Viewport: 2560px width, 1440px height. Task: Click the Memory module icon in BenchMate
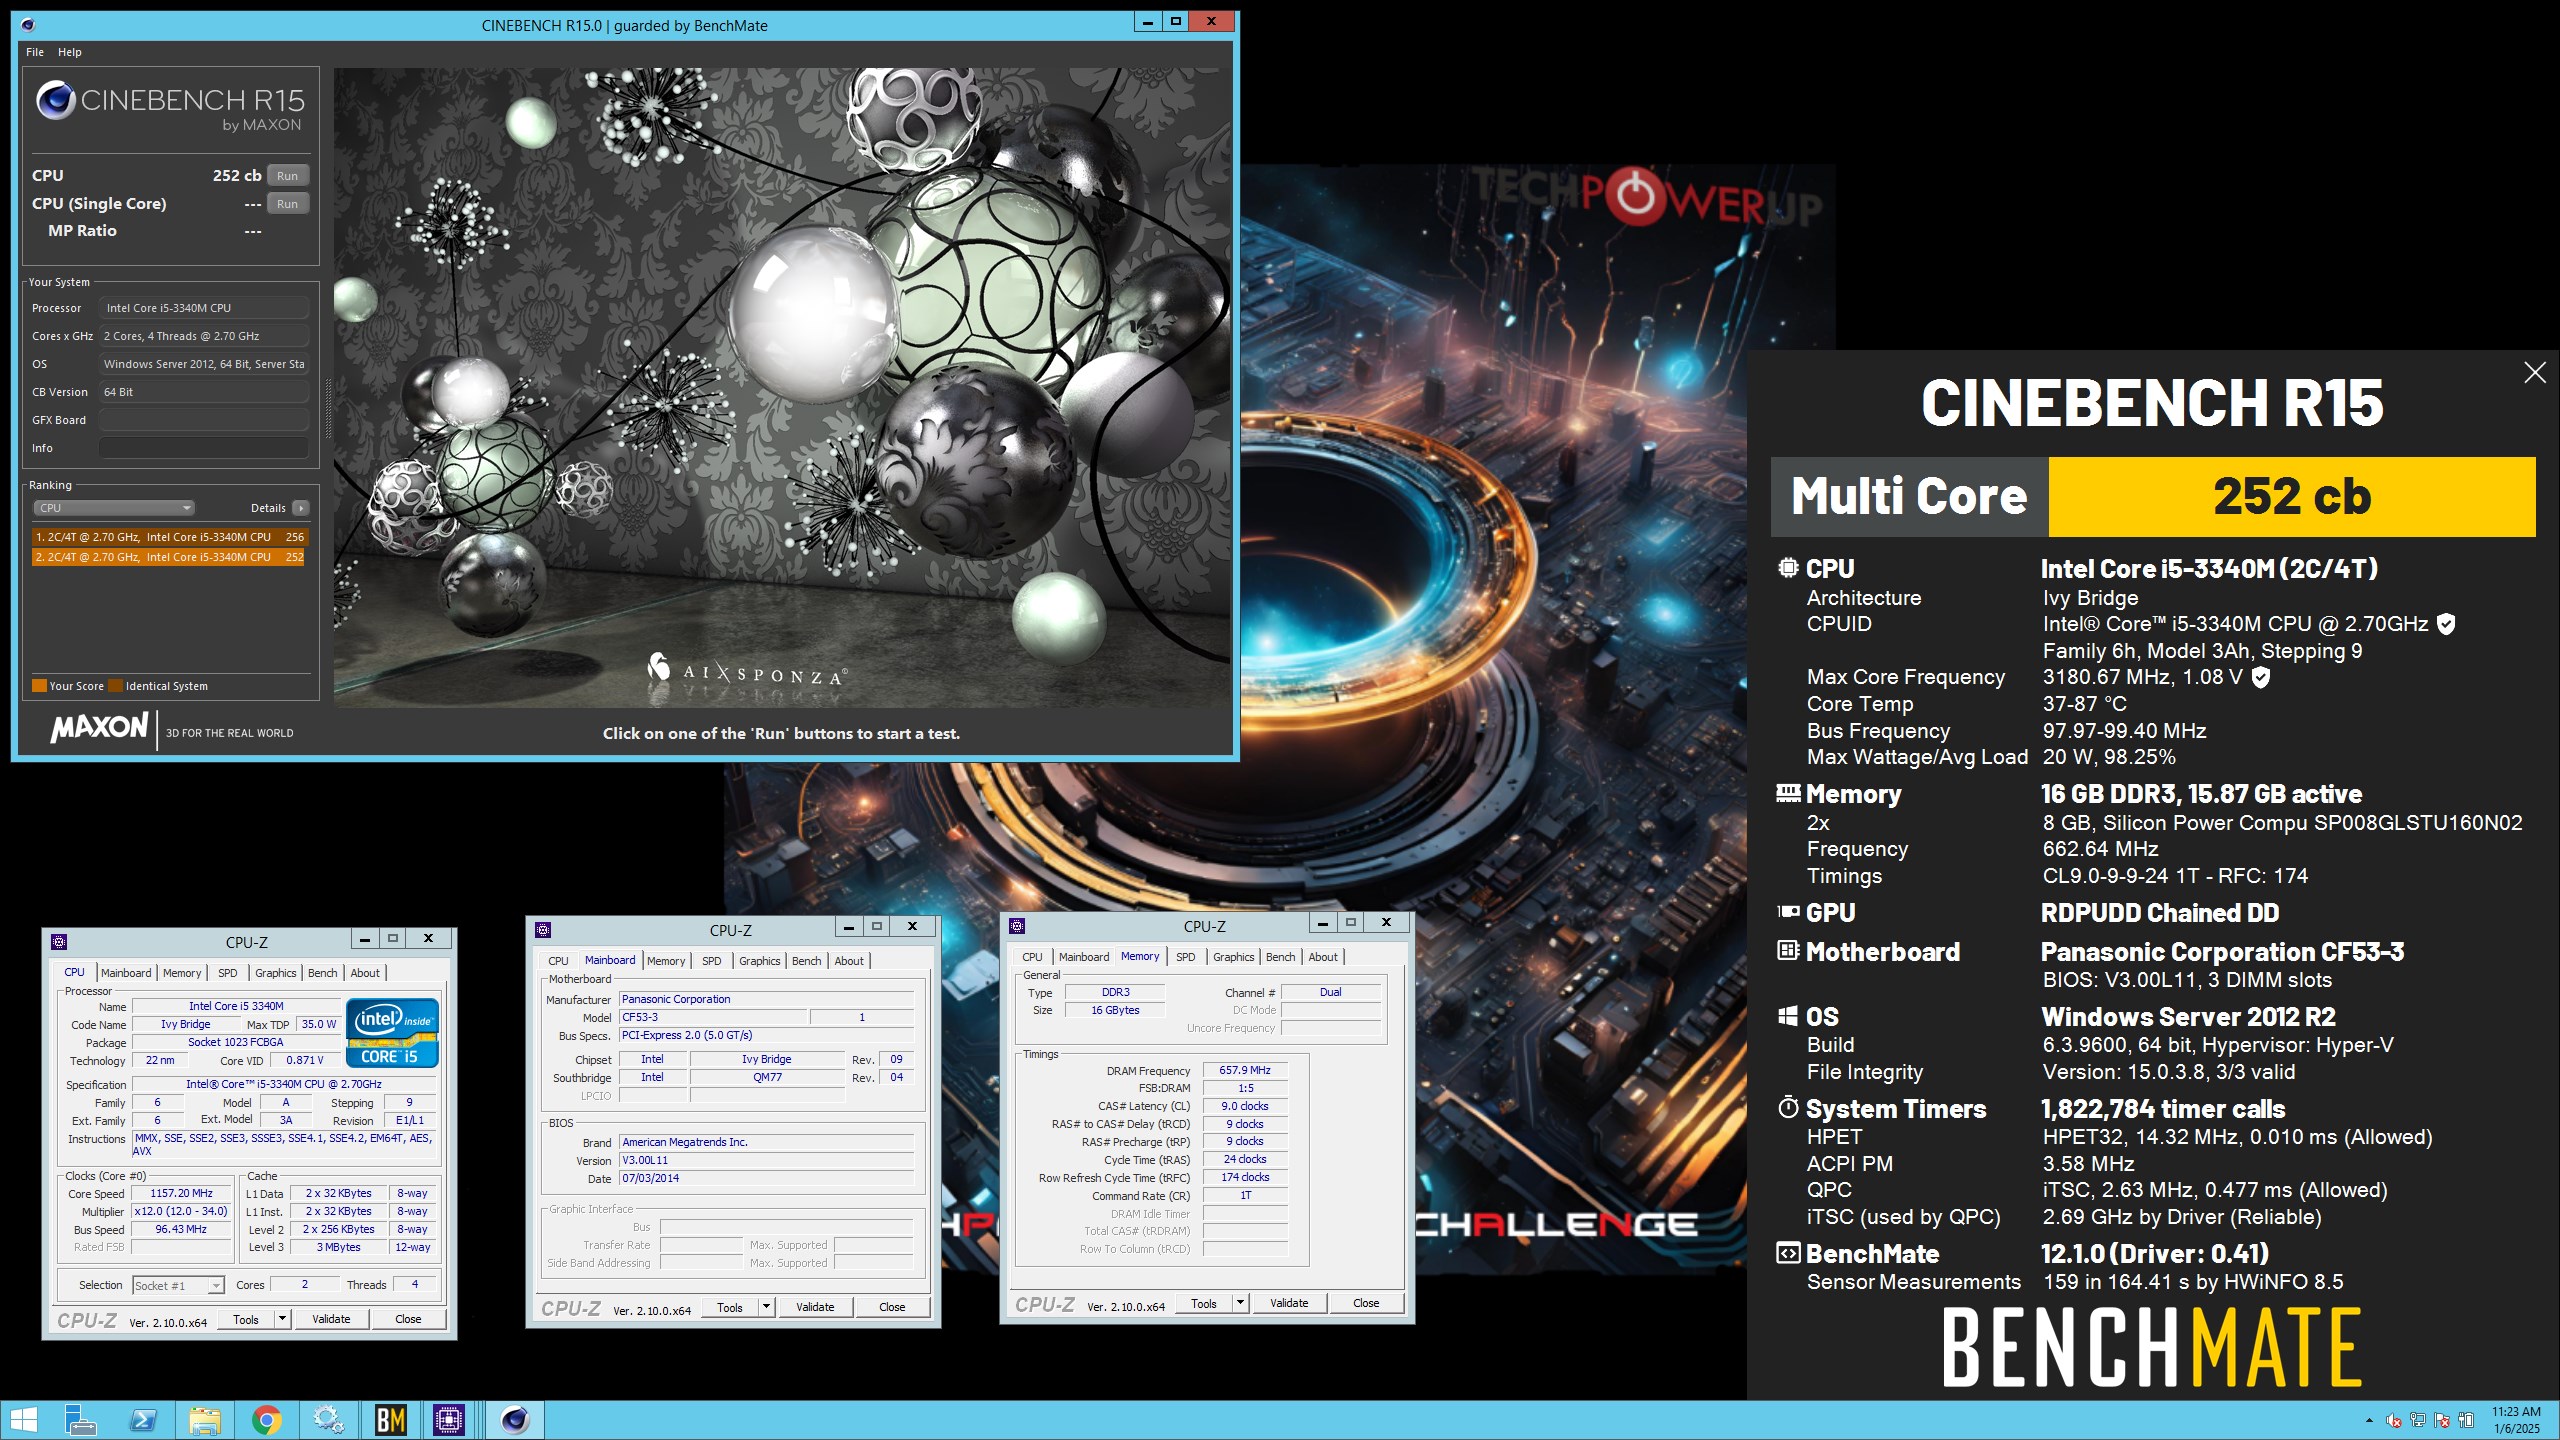pyautogui.click(x=1788, y=793)
